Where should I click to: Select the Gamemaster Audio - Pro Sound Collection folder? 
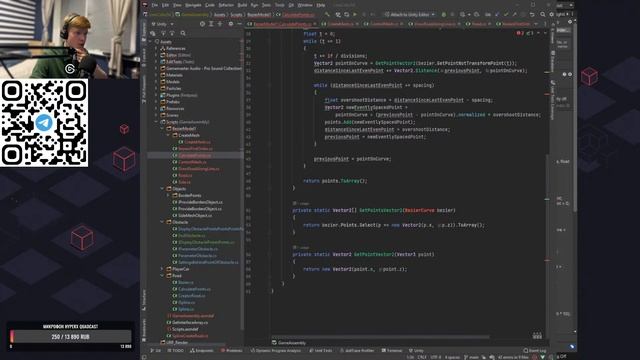click(200, 69)
